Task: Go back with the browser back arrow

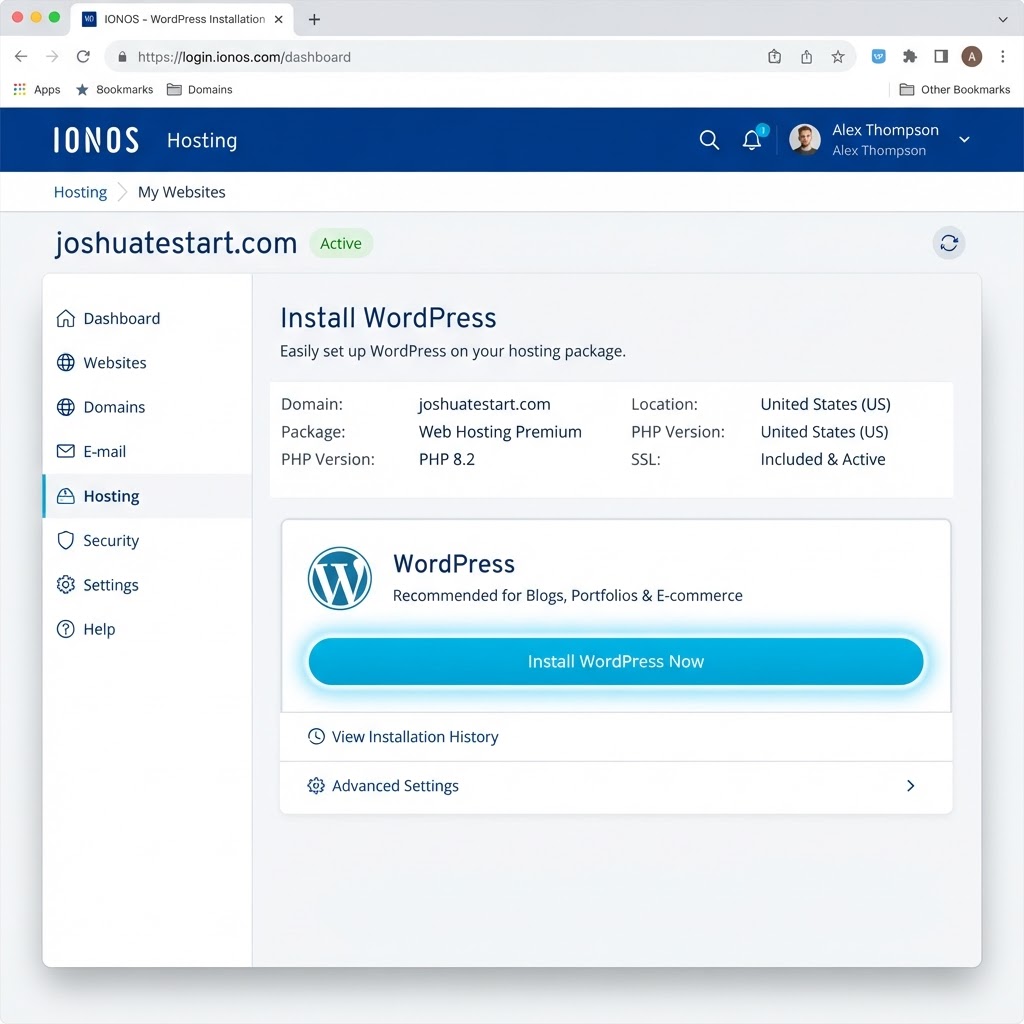Action: [x=21, y=57]
